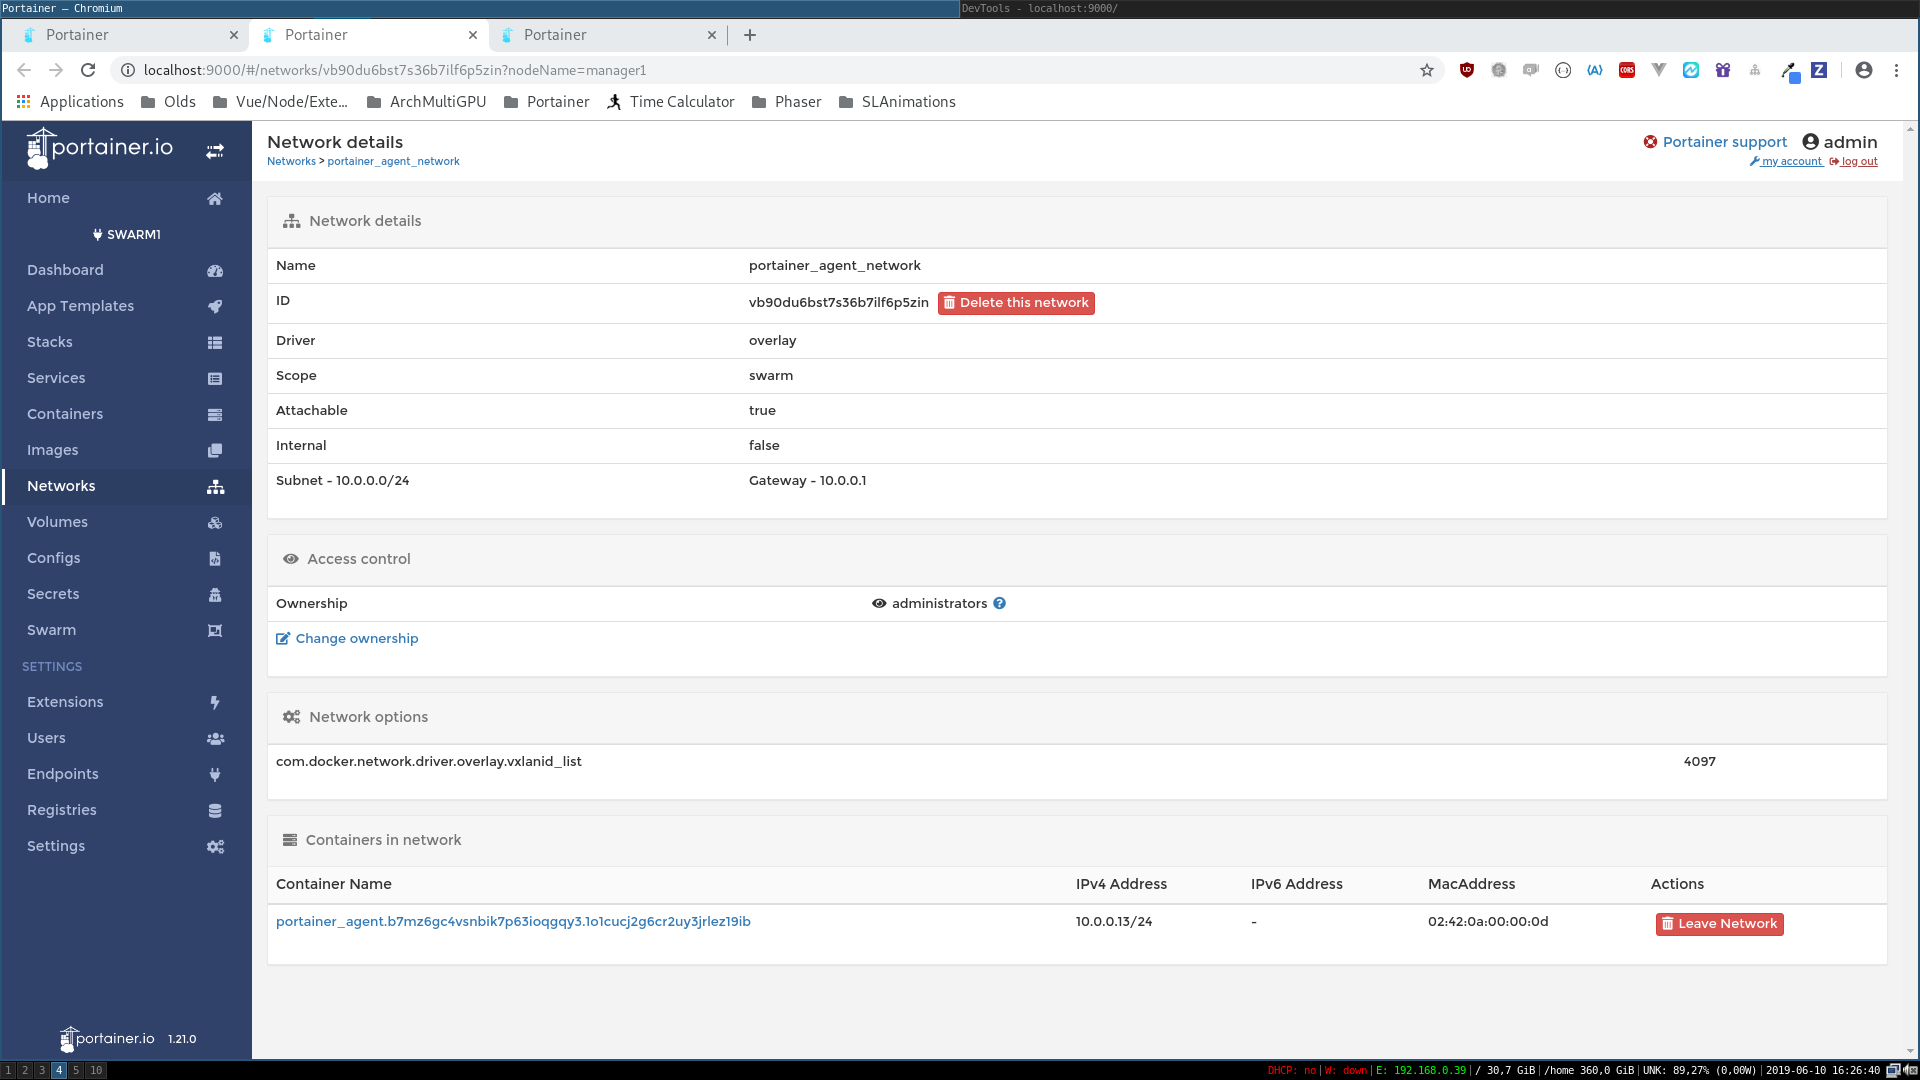Open Endpoints under Settings
The width and height of the screenshot is (1920, 1080).
click(62, 774)
